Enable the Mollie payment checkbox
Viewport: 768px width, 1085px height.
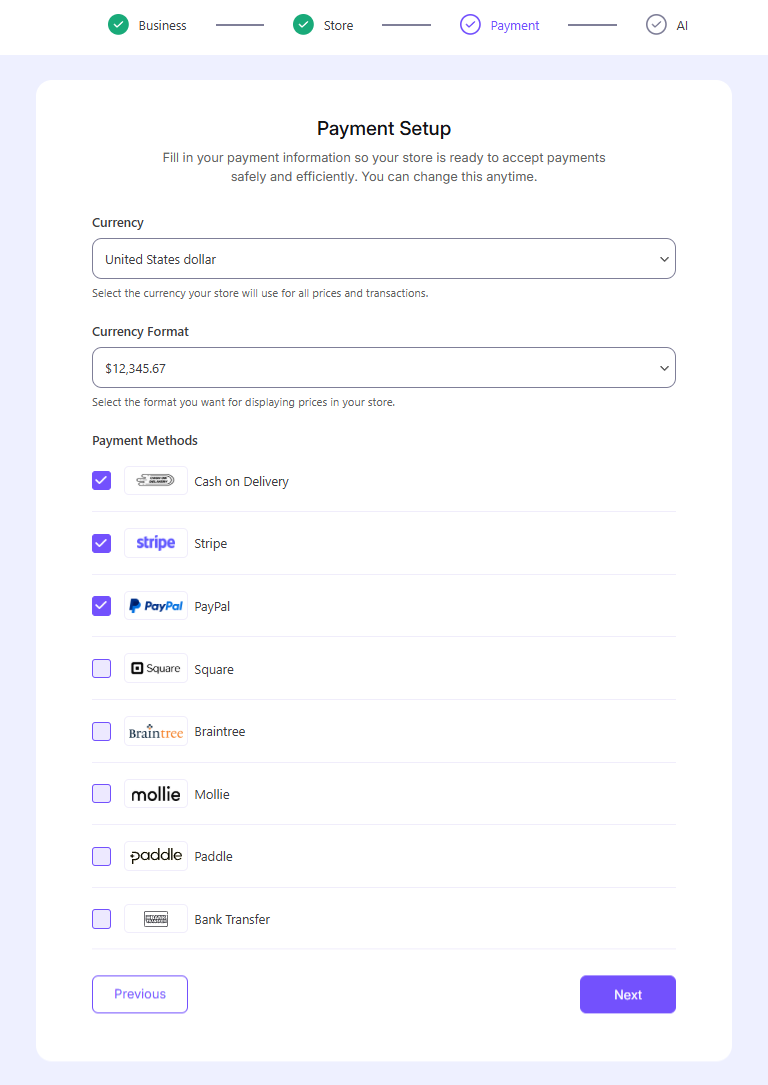102,794
